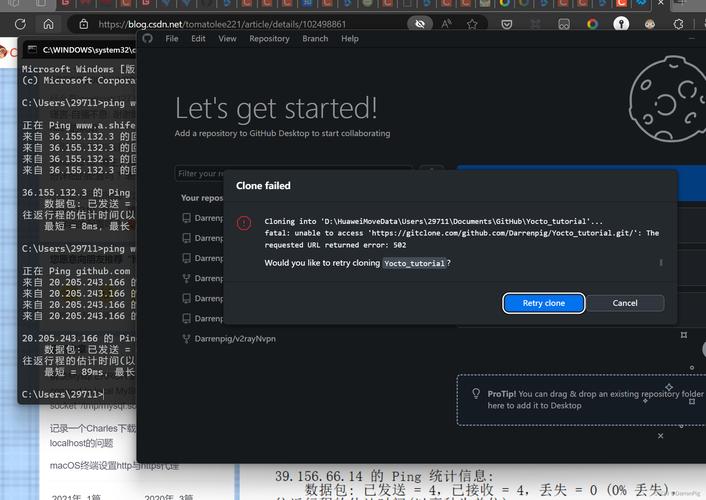
Task: Open the Branch menu
Action: click(315, 39)
